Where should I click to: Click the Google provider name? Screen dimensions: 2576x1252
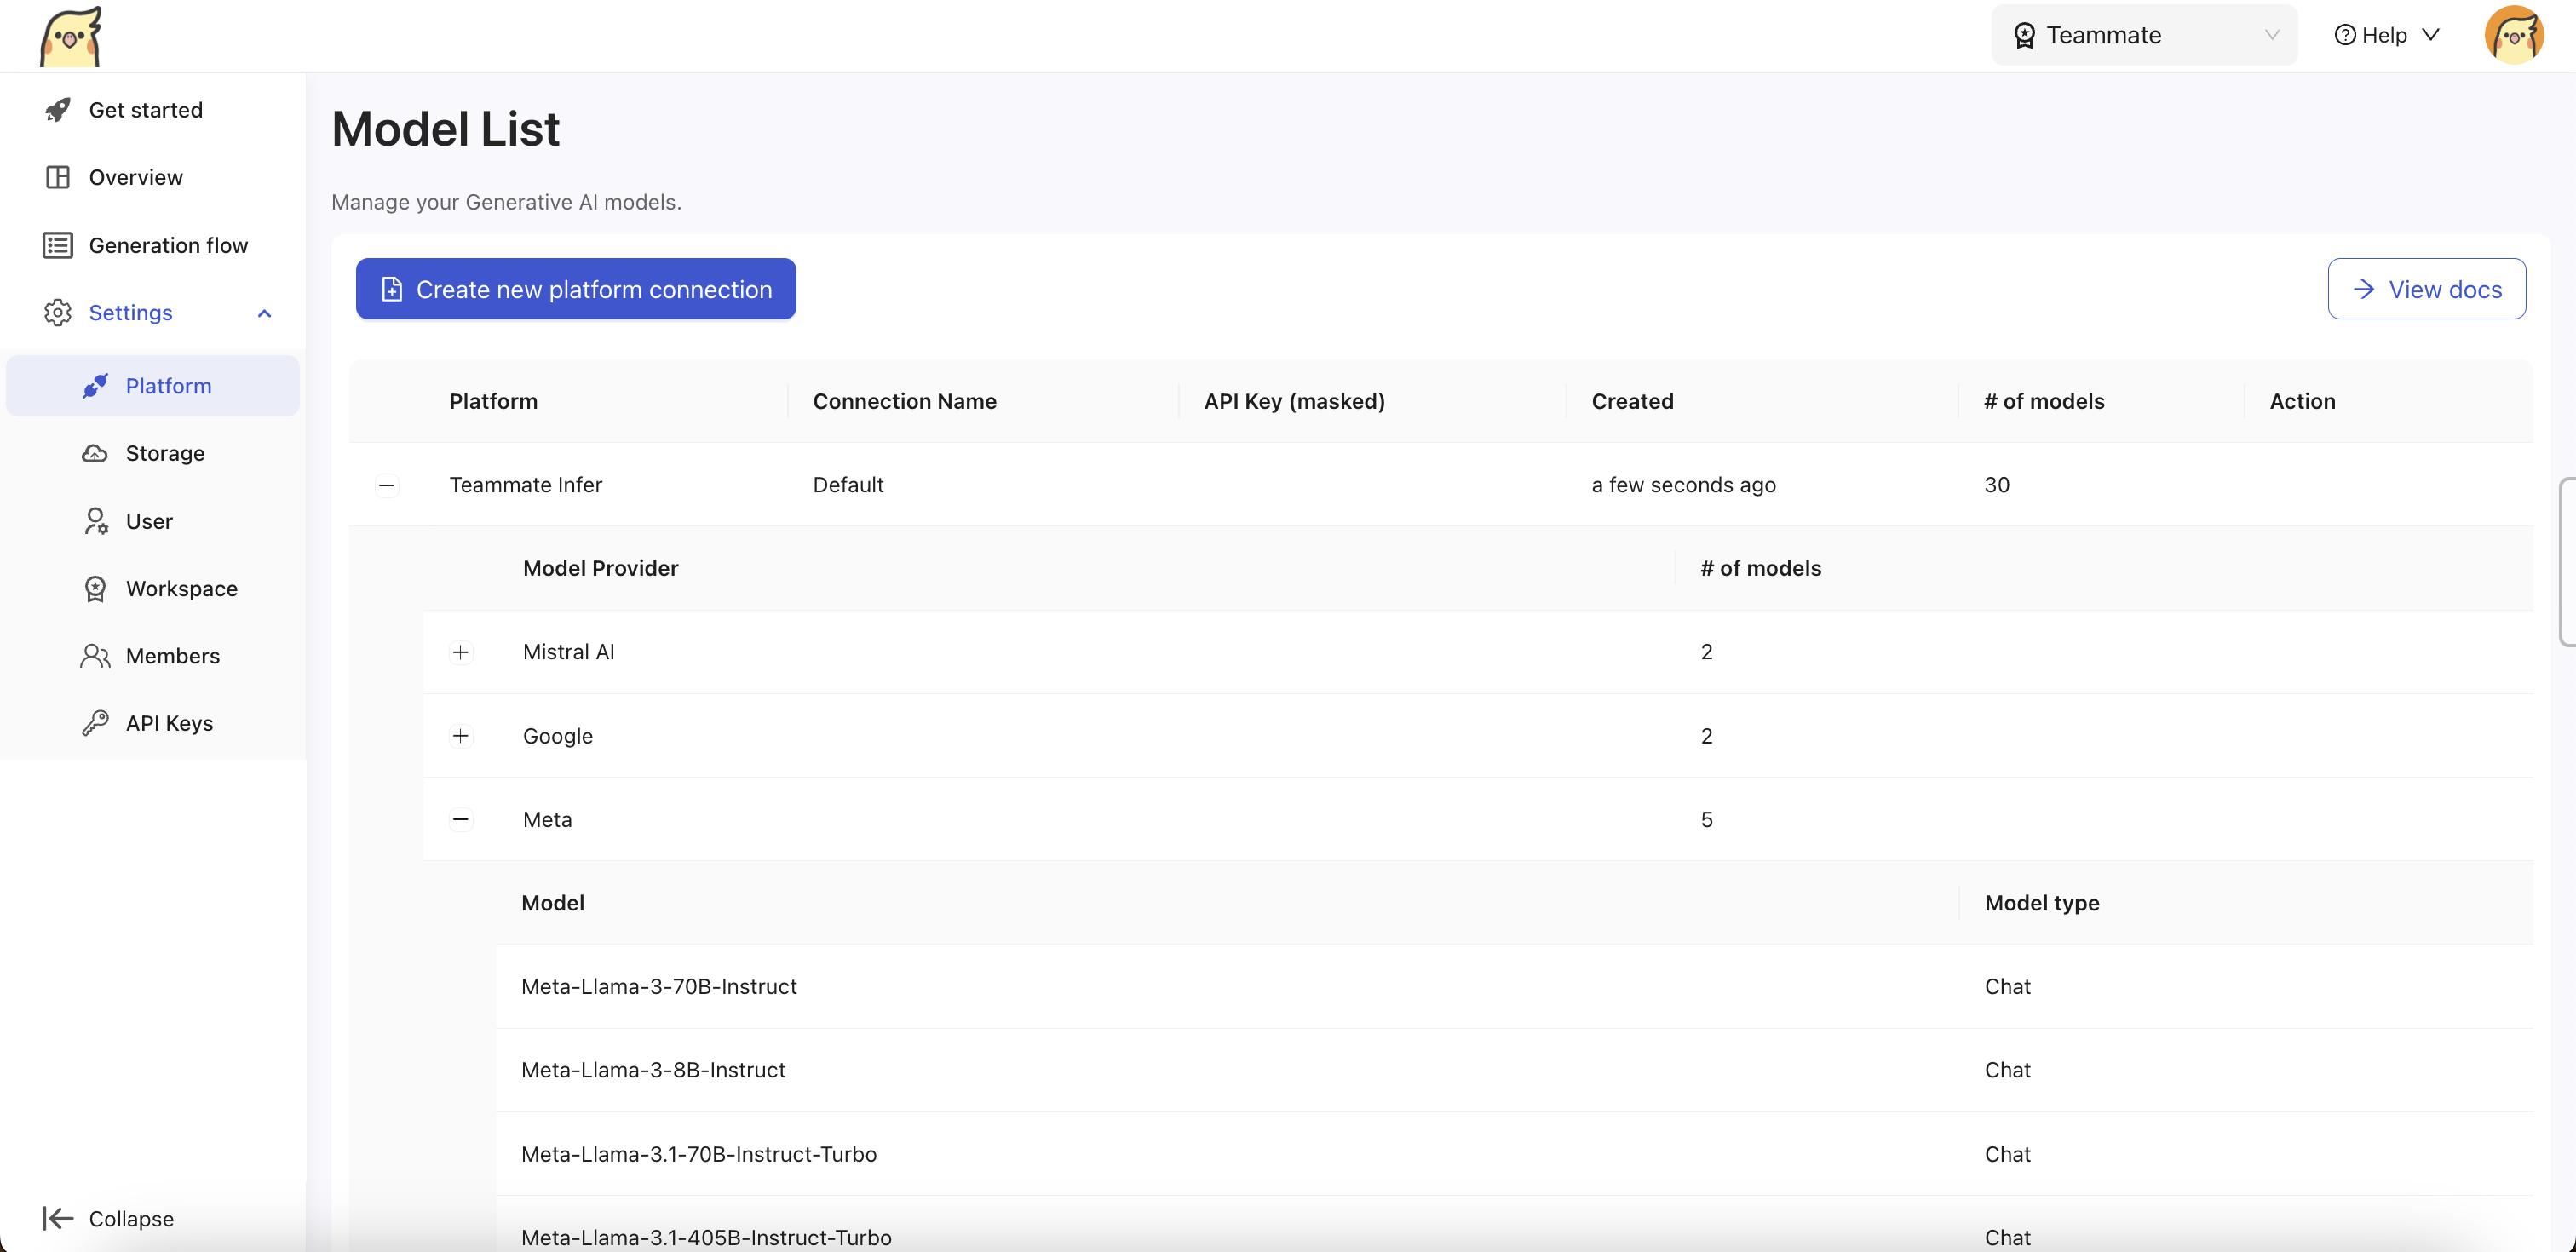[557, 736]
